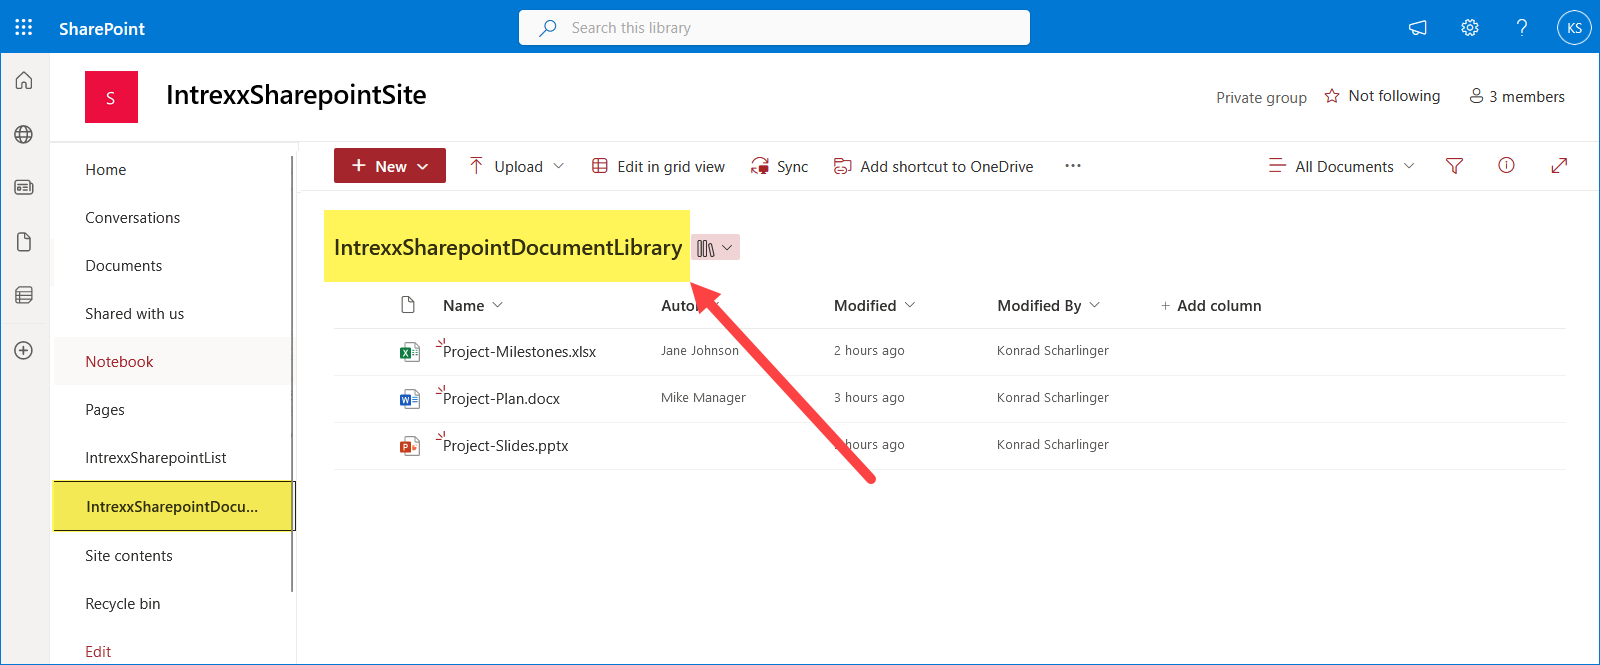Click the 3 hours ago modified cell
The height and width of the screenshot is (665, 1600).
(x=869, y=398)
